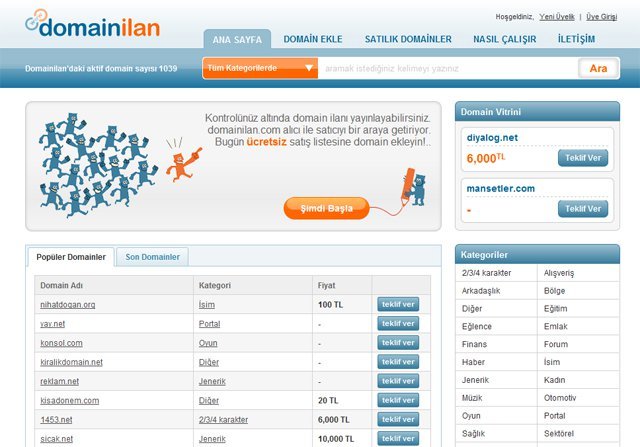Viewport: 640px width, 447px height.
Task: Open SATILIK DOMAİNLER menu item
Action: click(x=408, y=39)
